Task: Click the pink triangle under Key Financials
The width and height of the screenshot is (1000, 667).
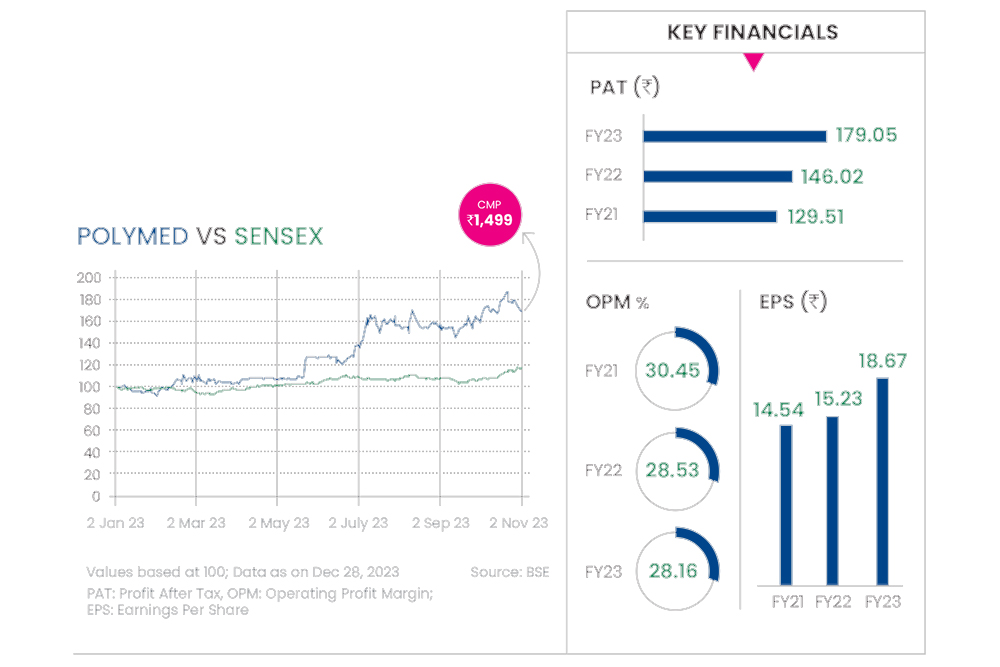Action: coord(754,63)
